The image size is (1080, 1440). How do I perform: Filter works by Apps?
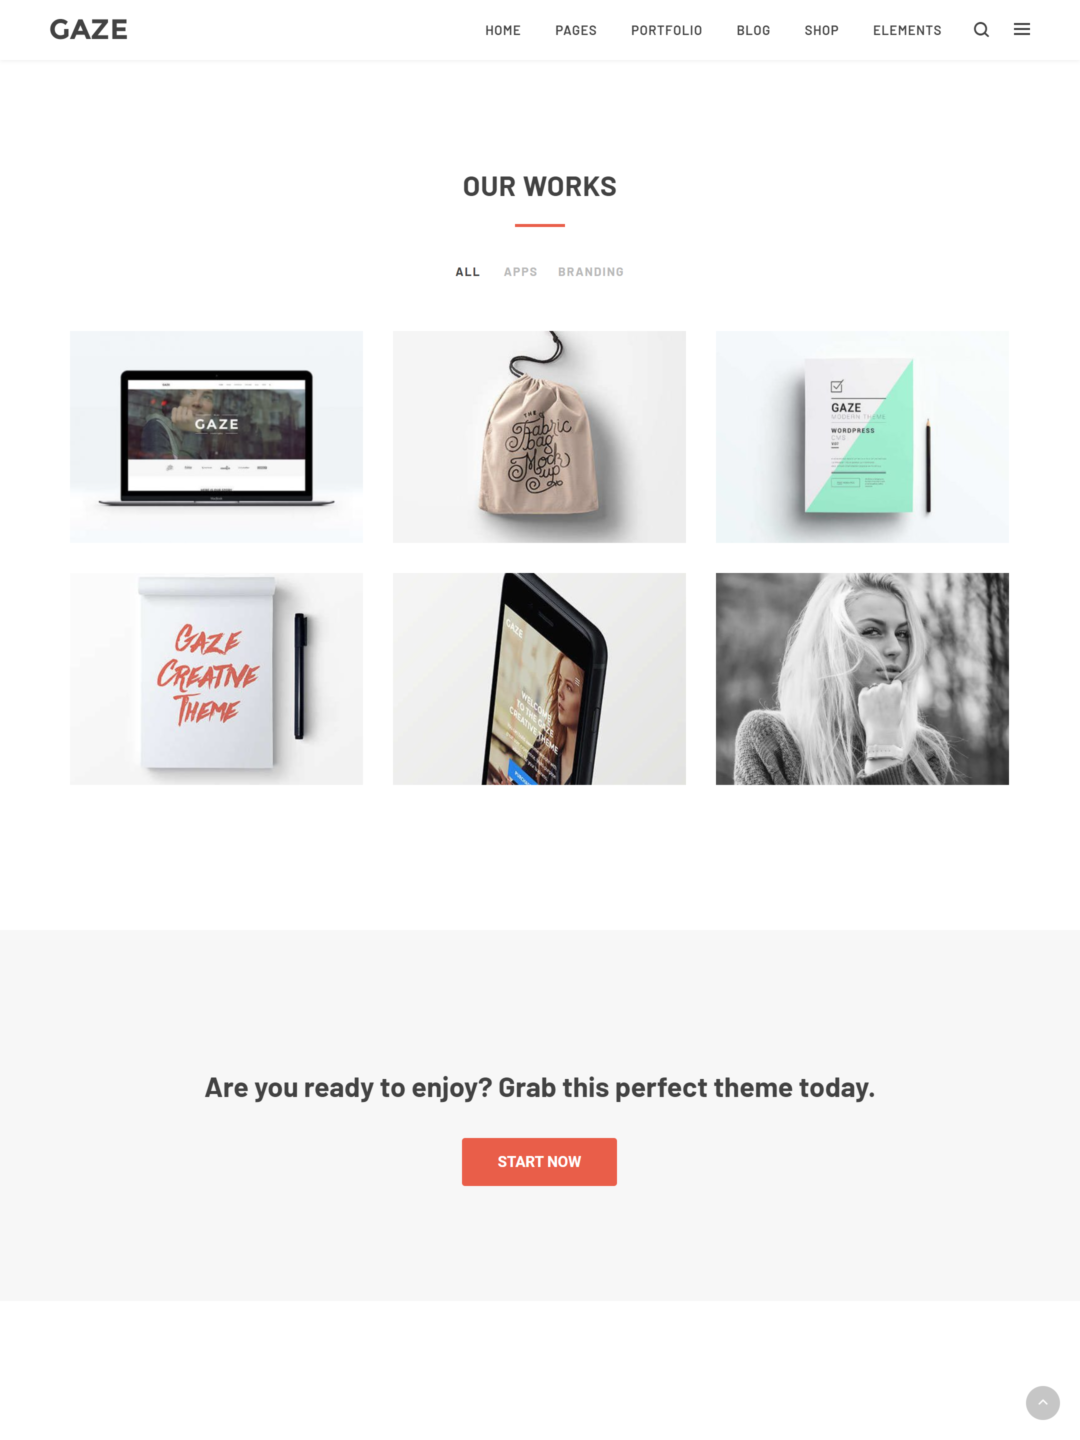pyautogui.click(x=520, y=272)
